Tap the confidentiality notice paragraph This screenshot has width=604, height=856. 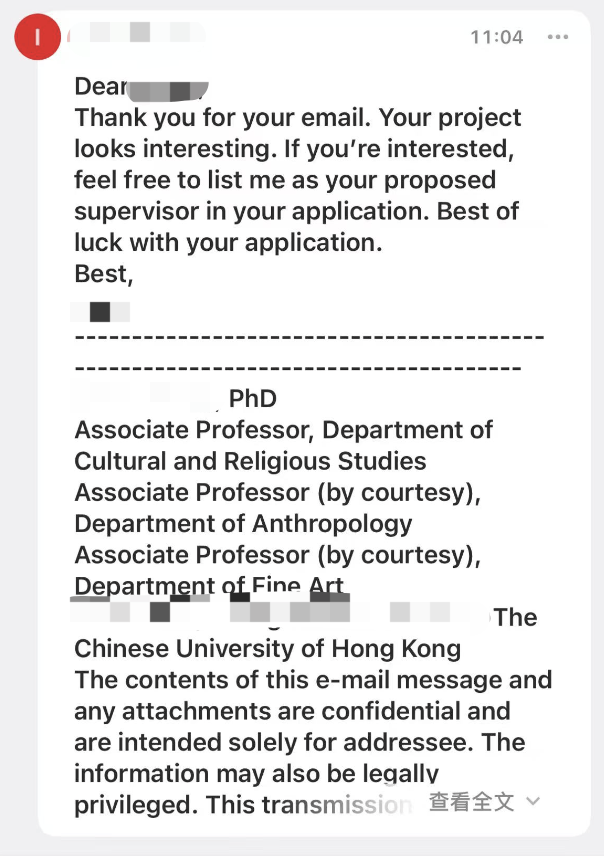pos(313,742)
